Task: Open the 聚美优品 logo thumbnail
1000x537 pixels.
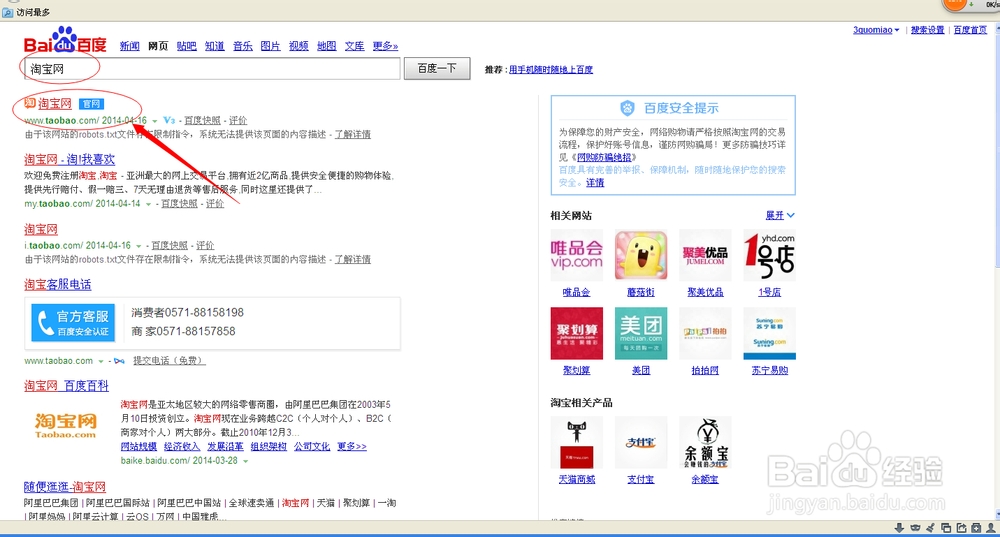Action: tap(705, 255)
